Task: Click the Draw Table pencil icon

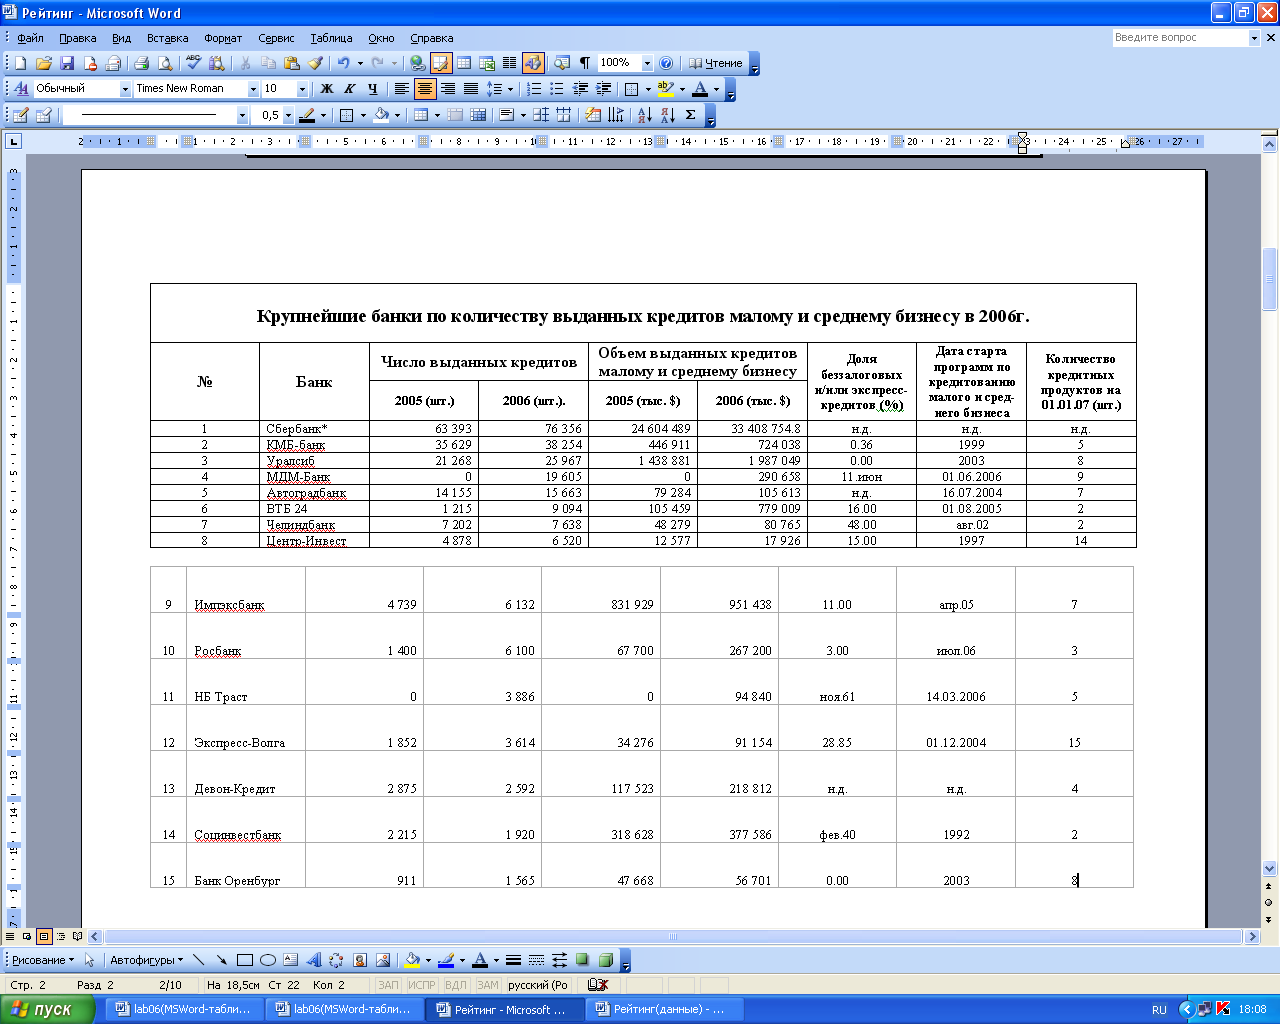Action: [x=20, y=115]
